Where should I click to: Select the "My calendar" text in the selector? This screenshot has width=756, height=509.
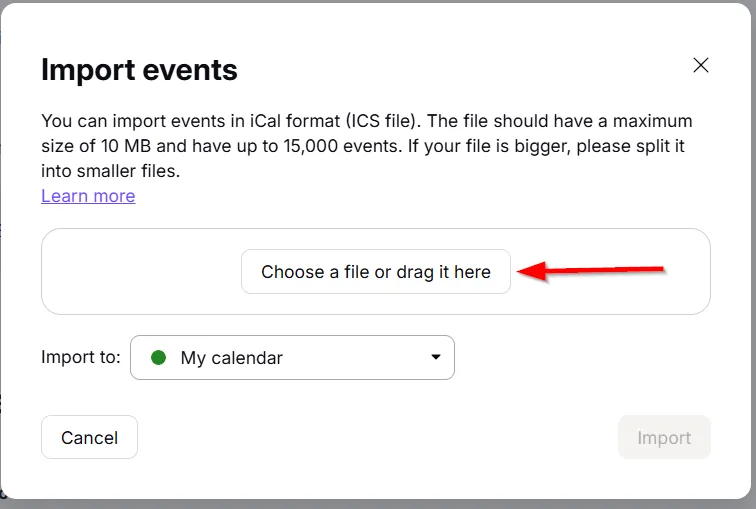pos(232,358)
